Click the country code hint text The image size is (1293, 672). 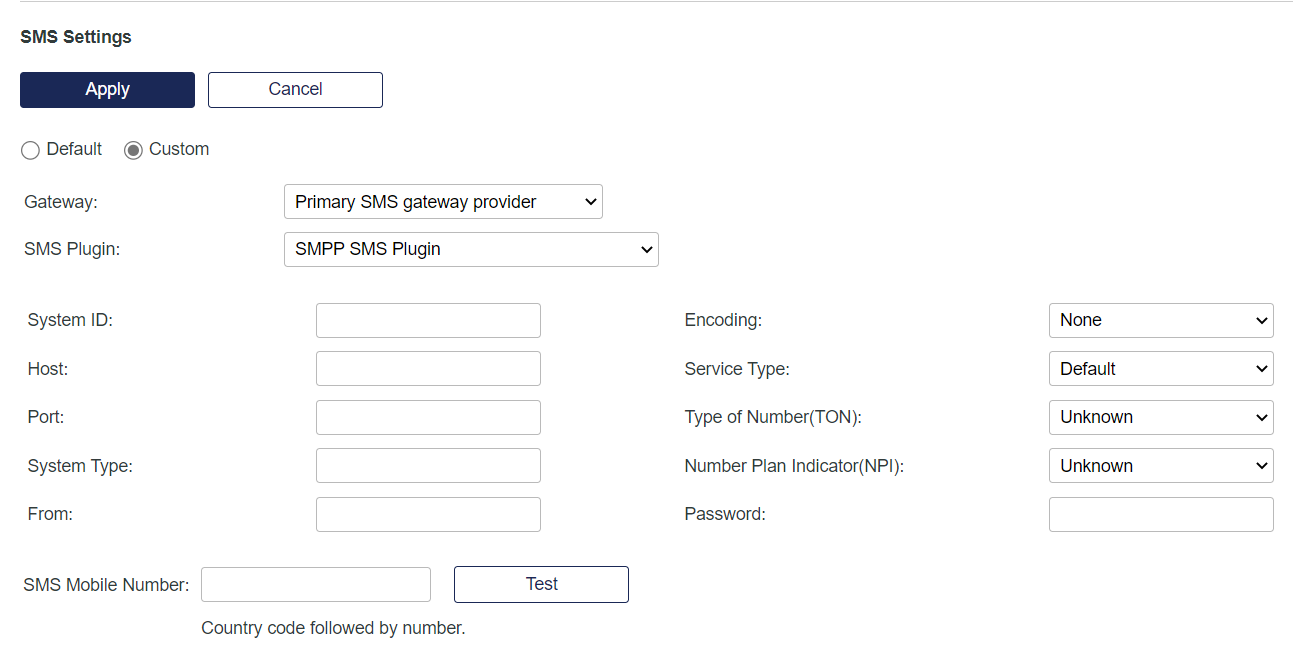click(x=333, y=628)
